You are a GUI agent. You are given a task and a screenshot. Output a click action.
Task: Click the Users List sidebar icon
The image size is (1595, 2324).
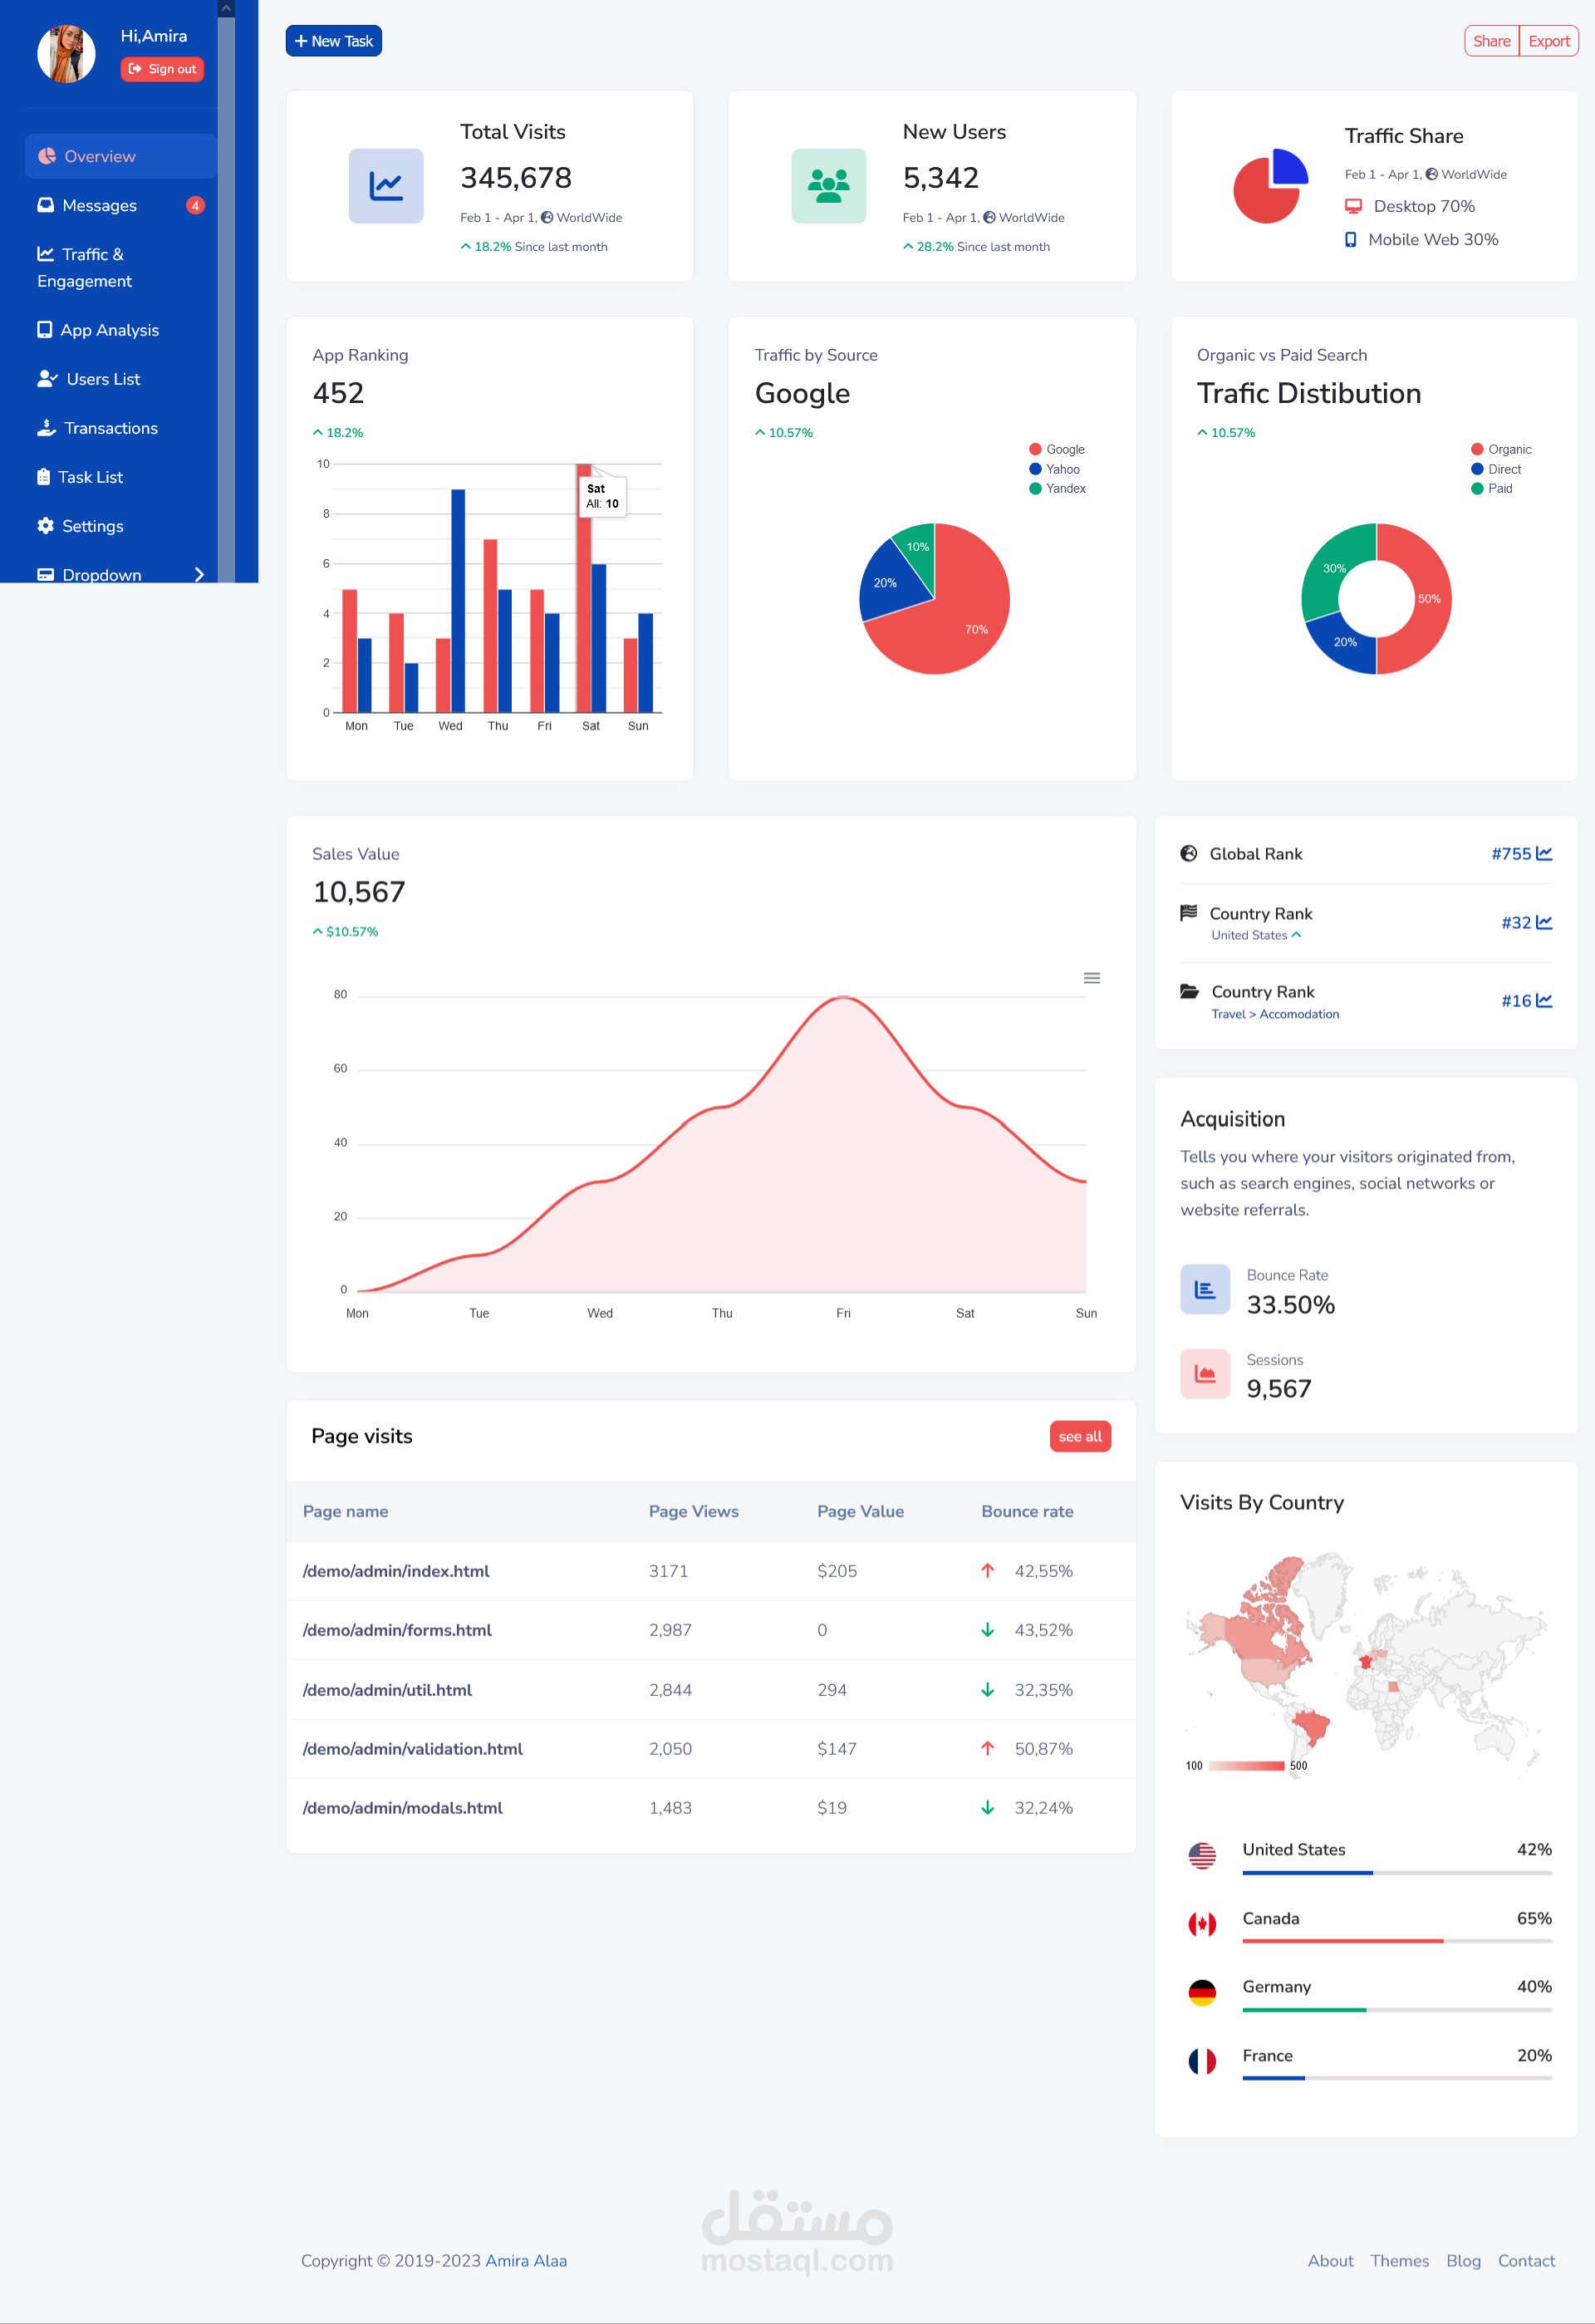[47, 379]
